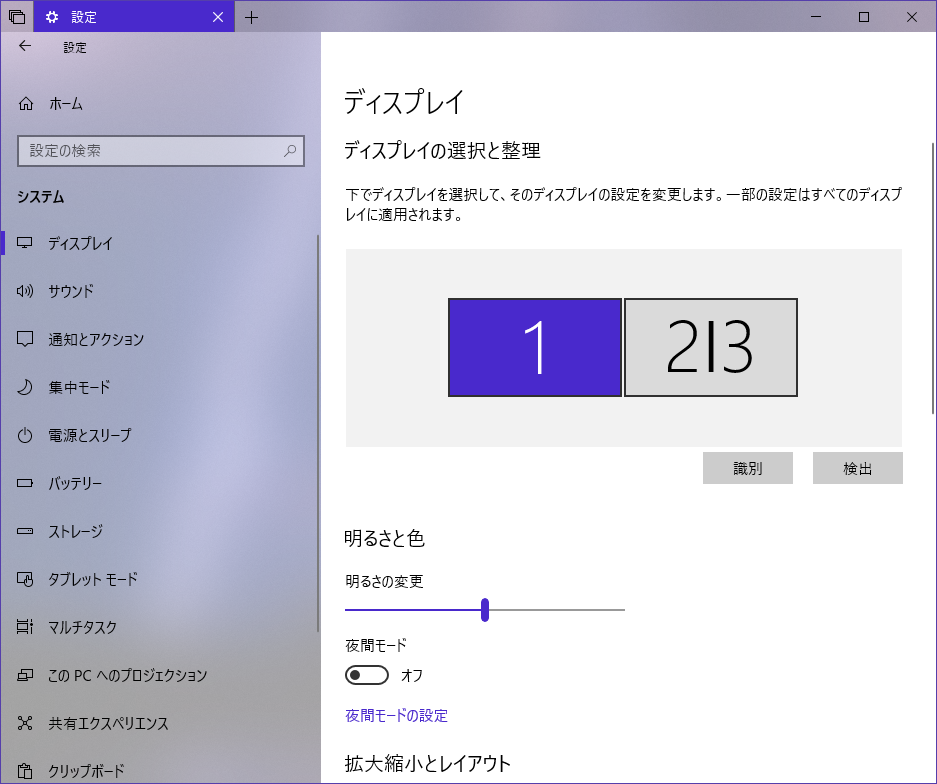
Task: Open 通知とアクション settings
Action: click(x=159, y=339)
